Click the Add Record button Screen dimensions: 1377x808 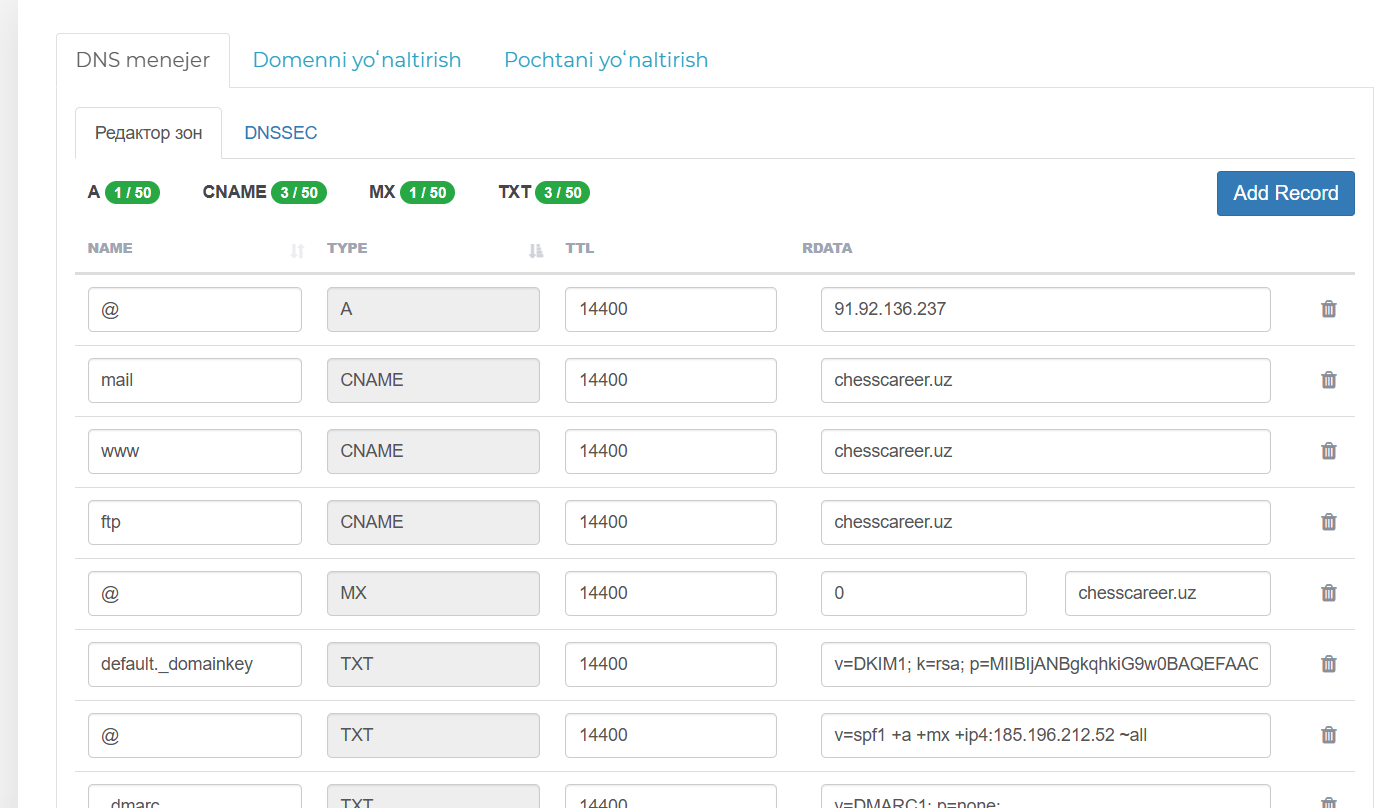tap(1285, 193)
